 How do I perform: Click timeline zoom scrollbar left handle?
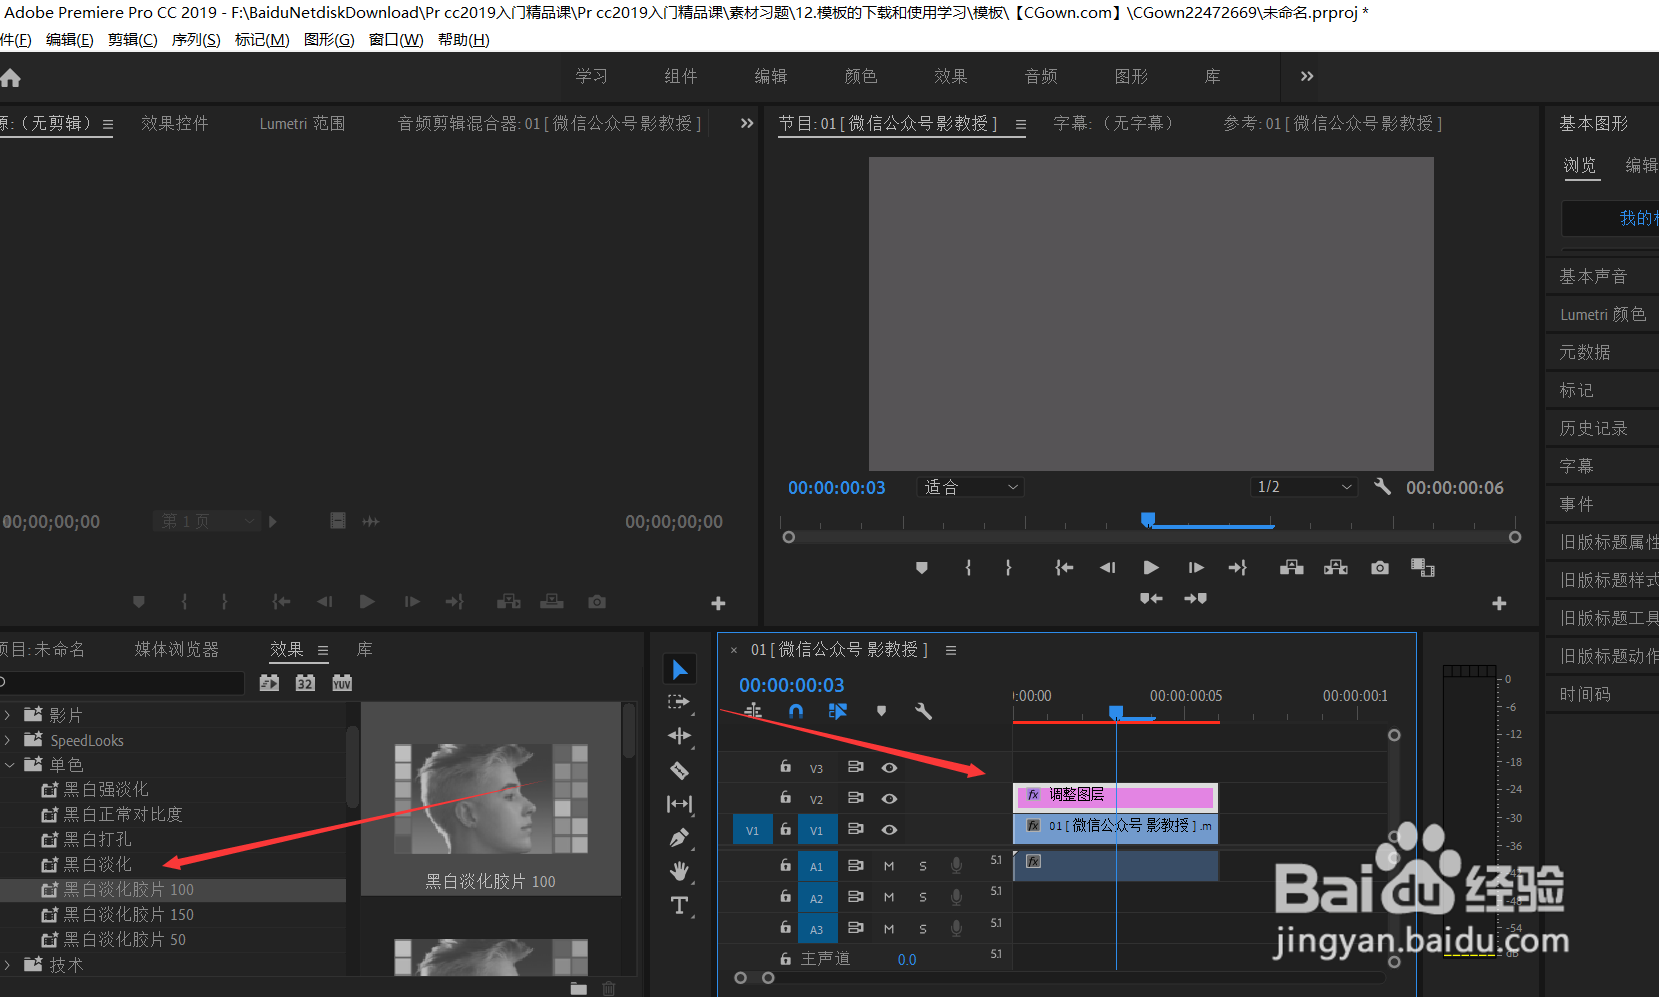click(740, 977)
